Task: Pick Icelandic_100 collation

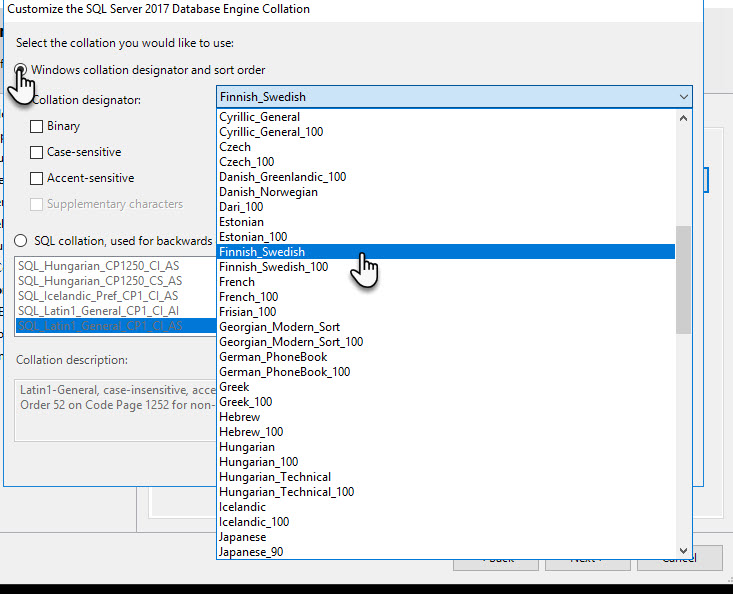Action: tap(446, 522)
